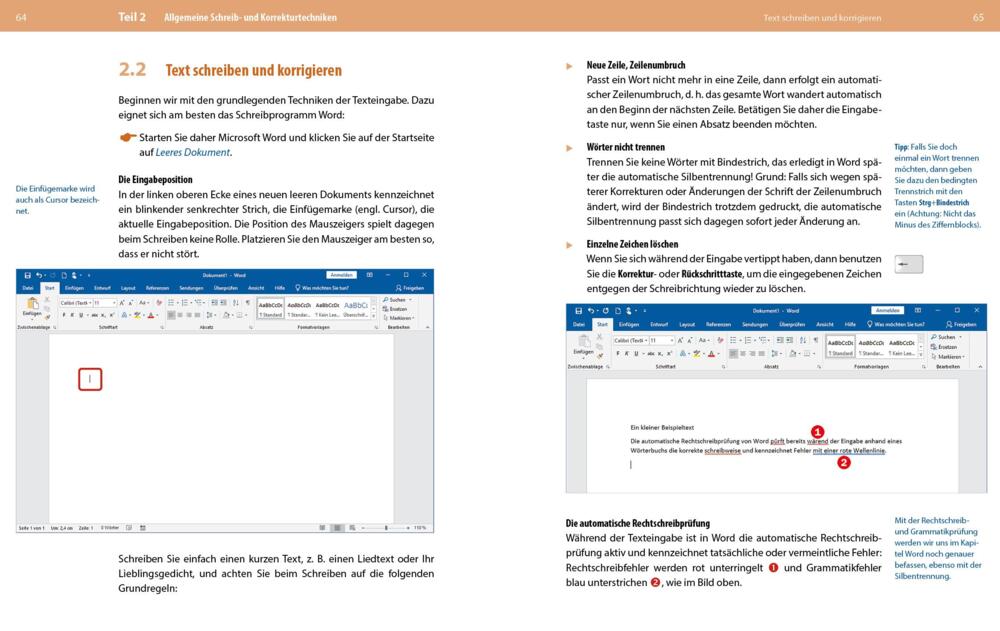The image size is (1000, 631).
Task: Click shading paint bucket icon in sample-text Word
Action: point(794,353)
